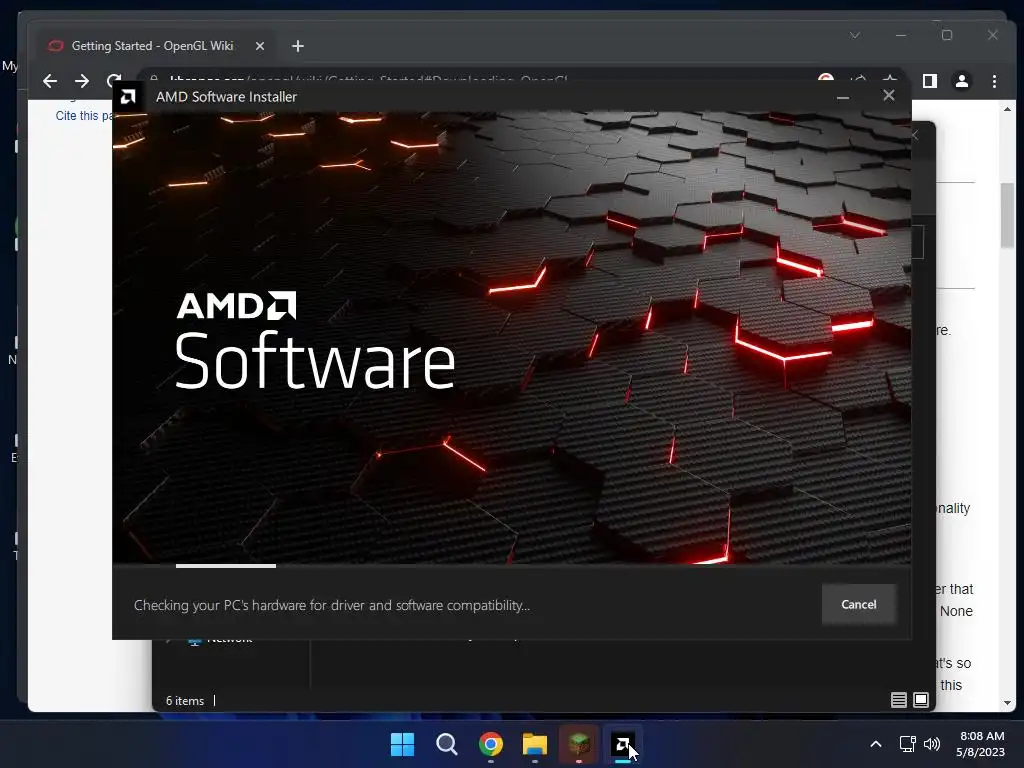Image resolution: width=1024 pixels, height=768 pixels.
Task: Click the Cite this page link in Chrome
Action: (x=84, y=116)
